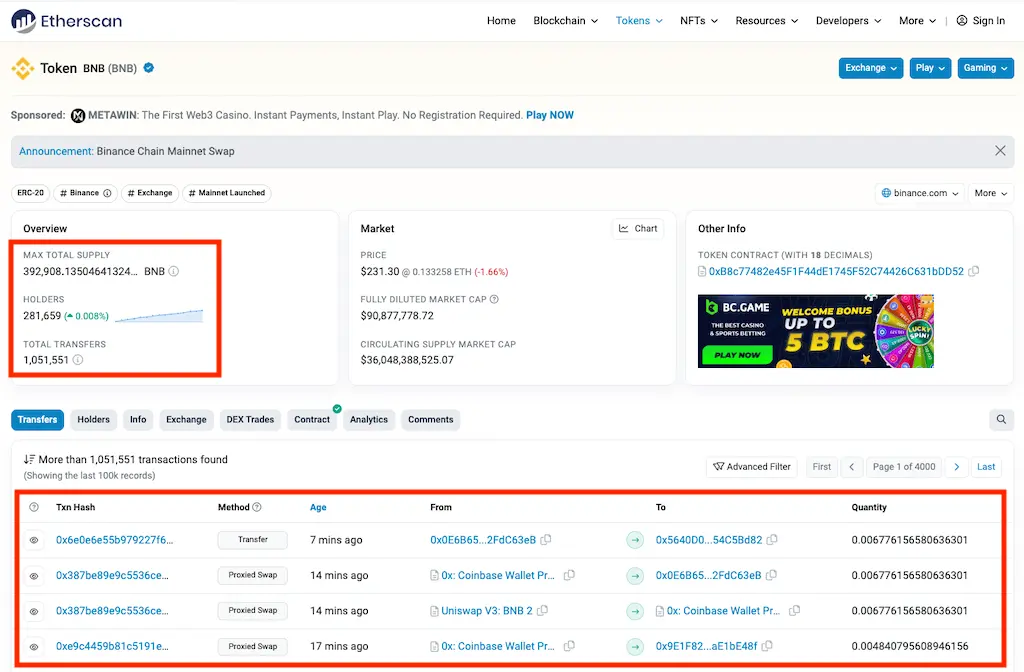Image resolution: width=1024 pixels, height=672 pixels.
Task: Go to Home in navigation
Action: [x=501, y=21]
